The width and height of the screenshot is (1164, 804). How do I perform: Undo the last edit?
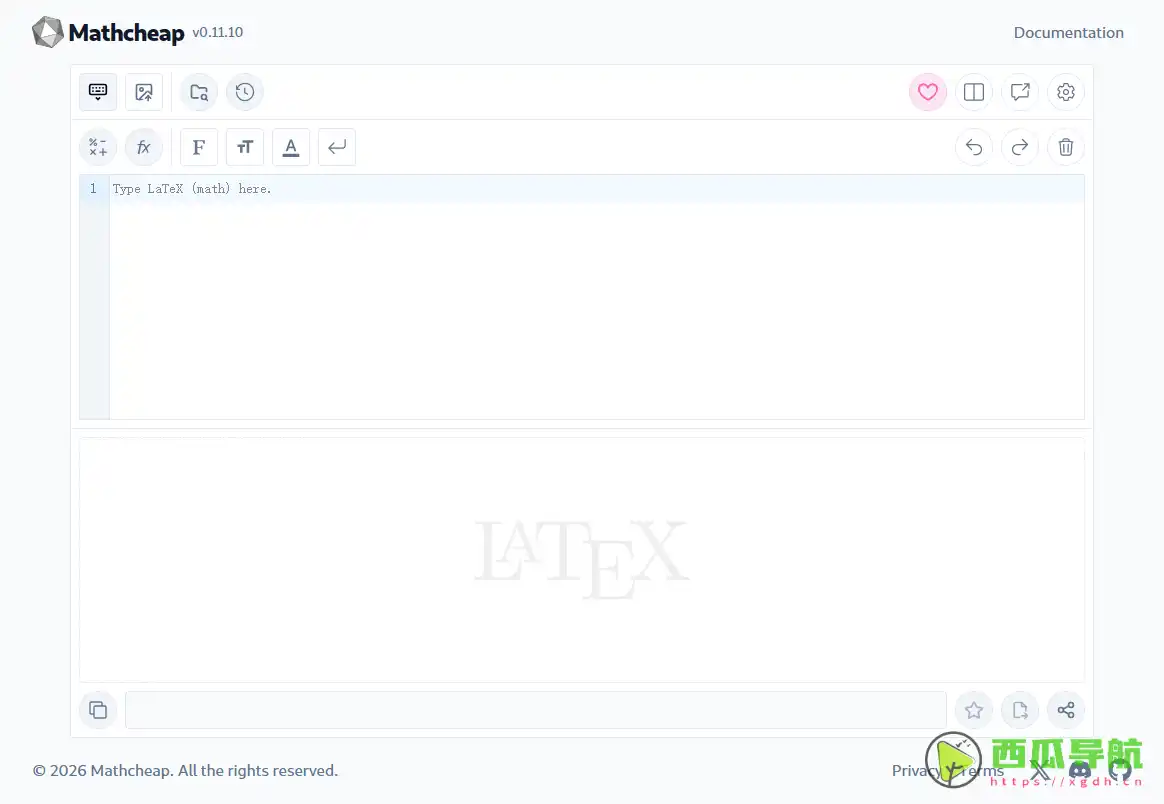974,147
